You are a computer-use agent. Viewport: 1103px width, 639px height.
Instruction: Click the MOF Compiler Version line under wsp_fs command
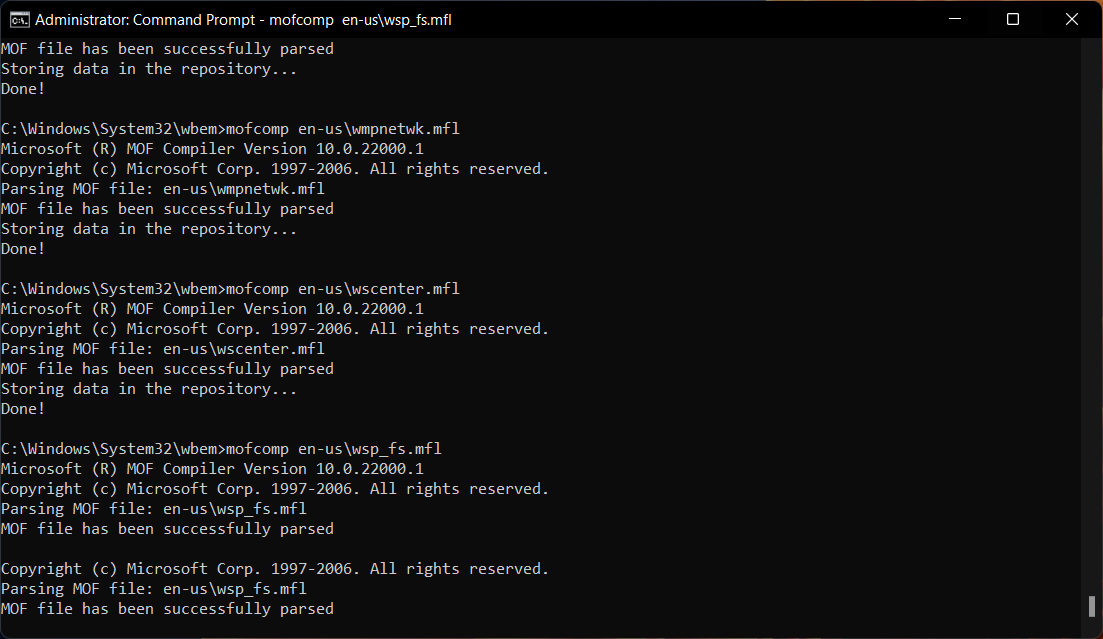tap(212, 469)
